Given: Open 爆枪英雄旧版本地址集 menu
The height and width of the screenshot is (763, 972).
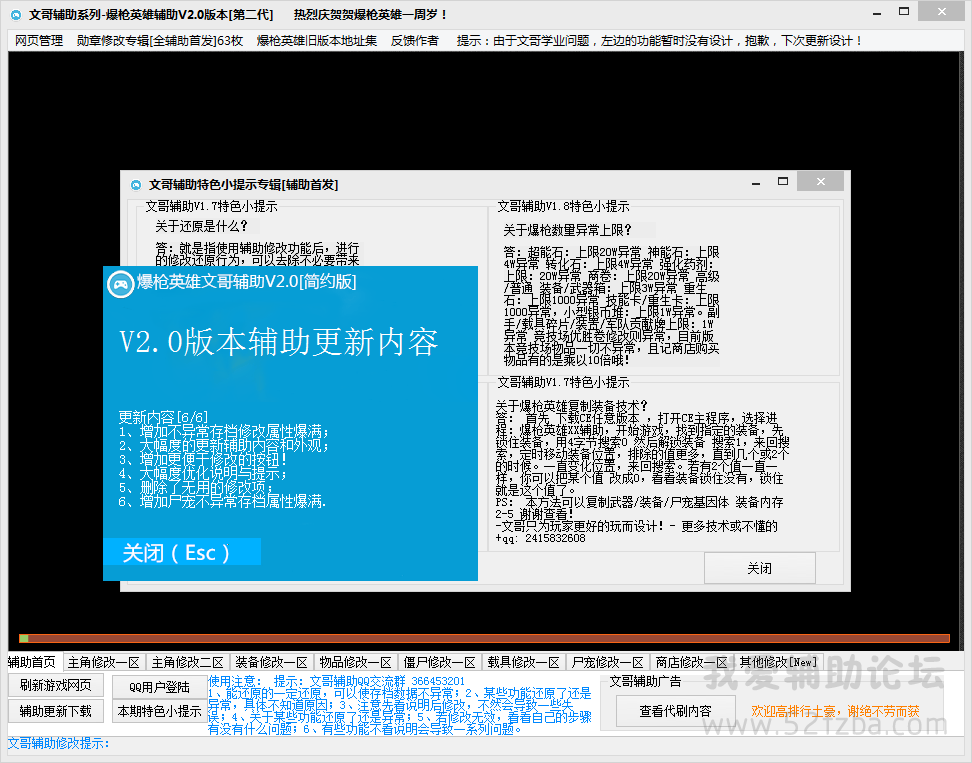Looking at the screenshot, I should click(317, 41).
